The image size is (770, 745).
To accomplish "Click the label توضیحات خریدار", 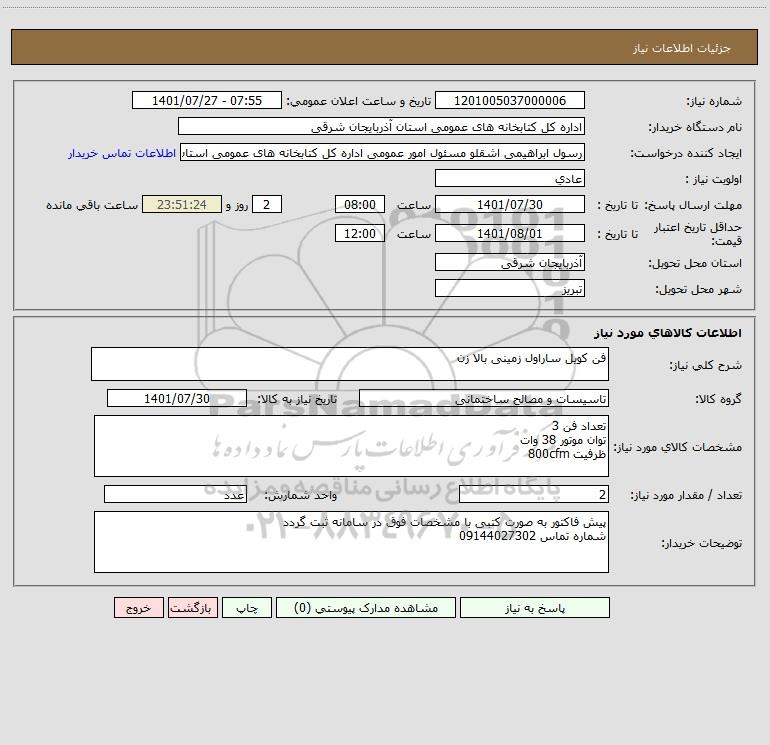I will click(x=701, y=543).
